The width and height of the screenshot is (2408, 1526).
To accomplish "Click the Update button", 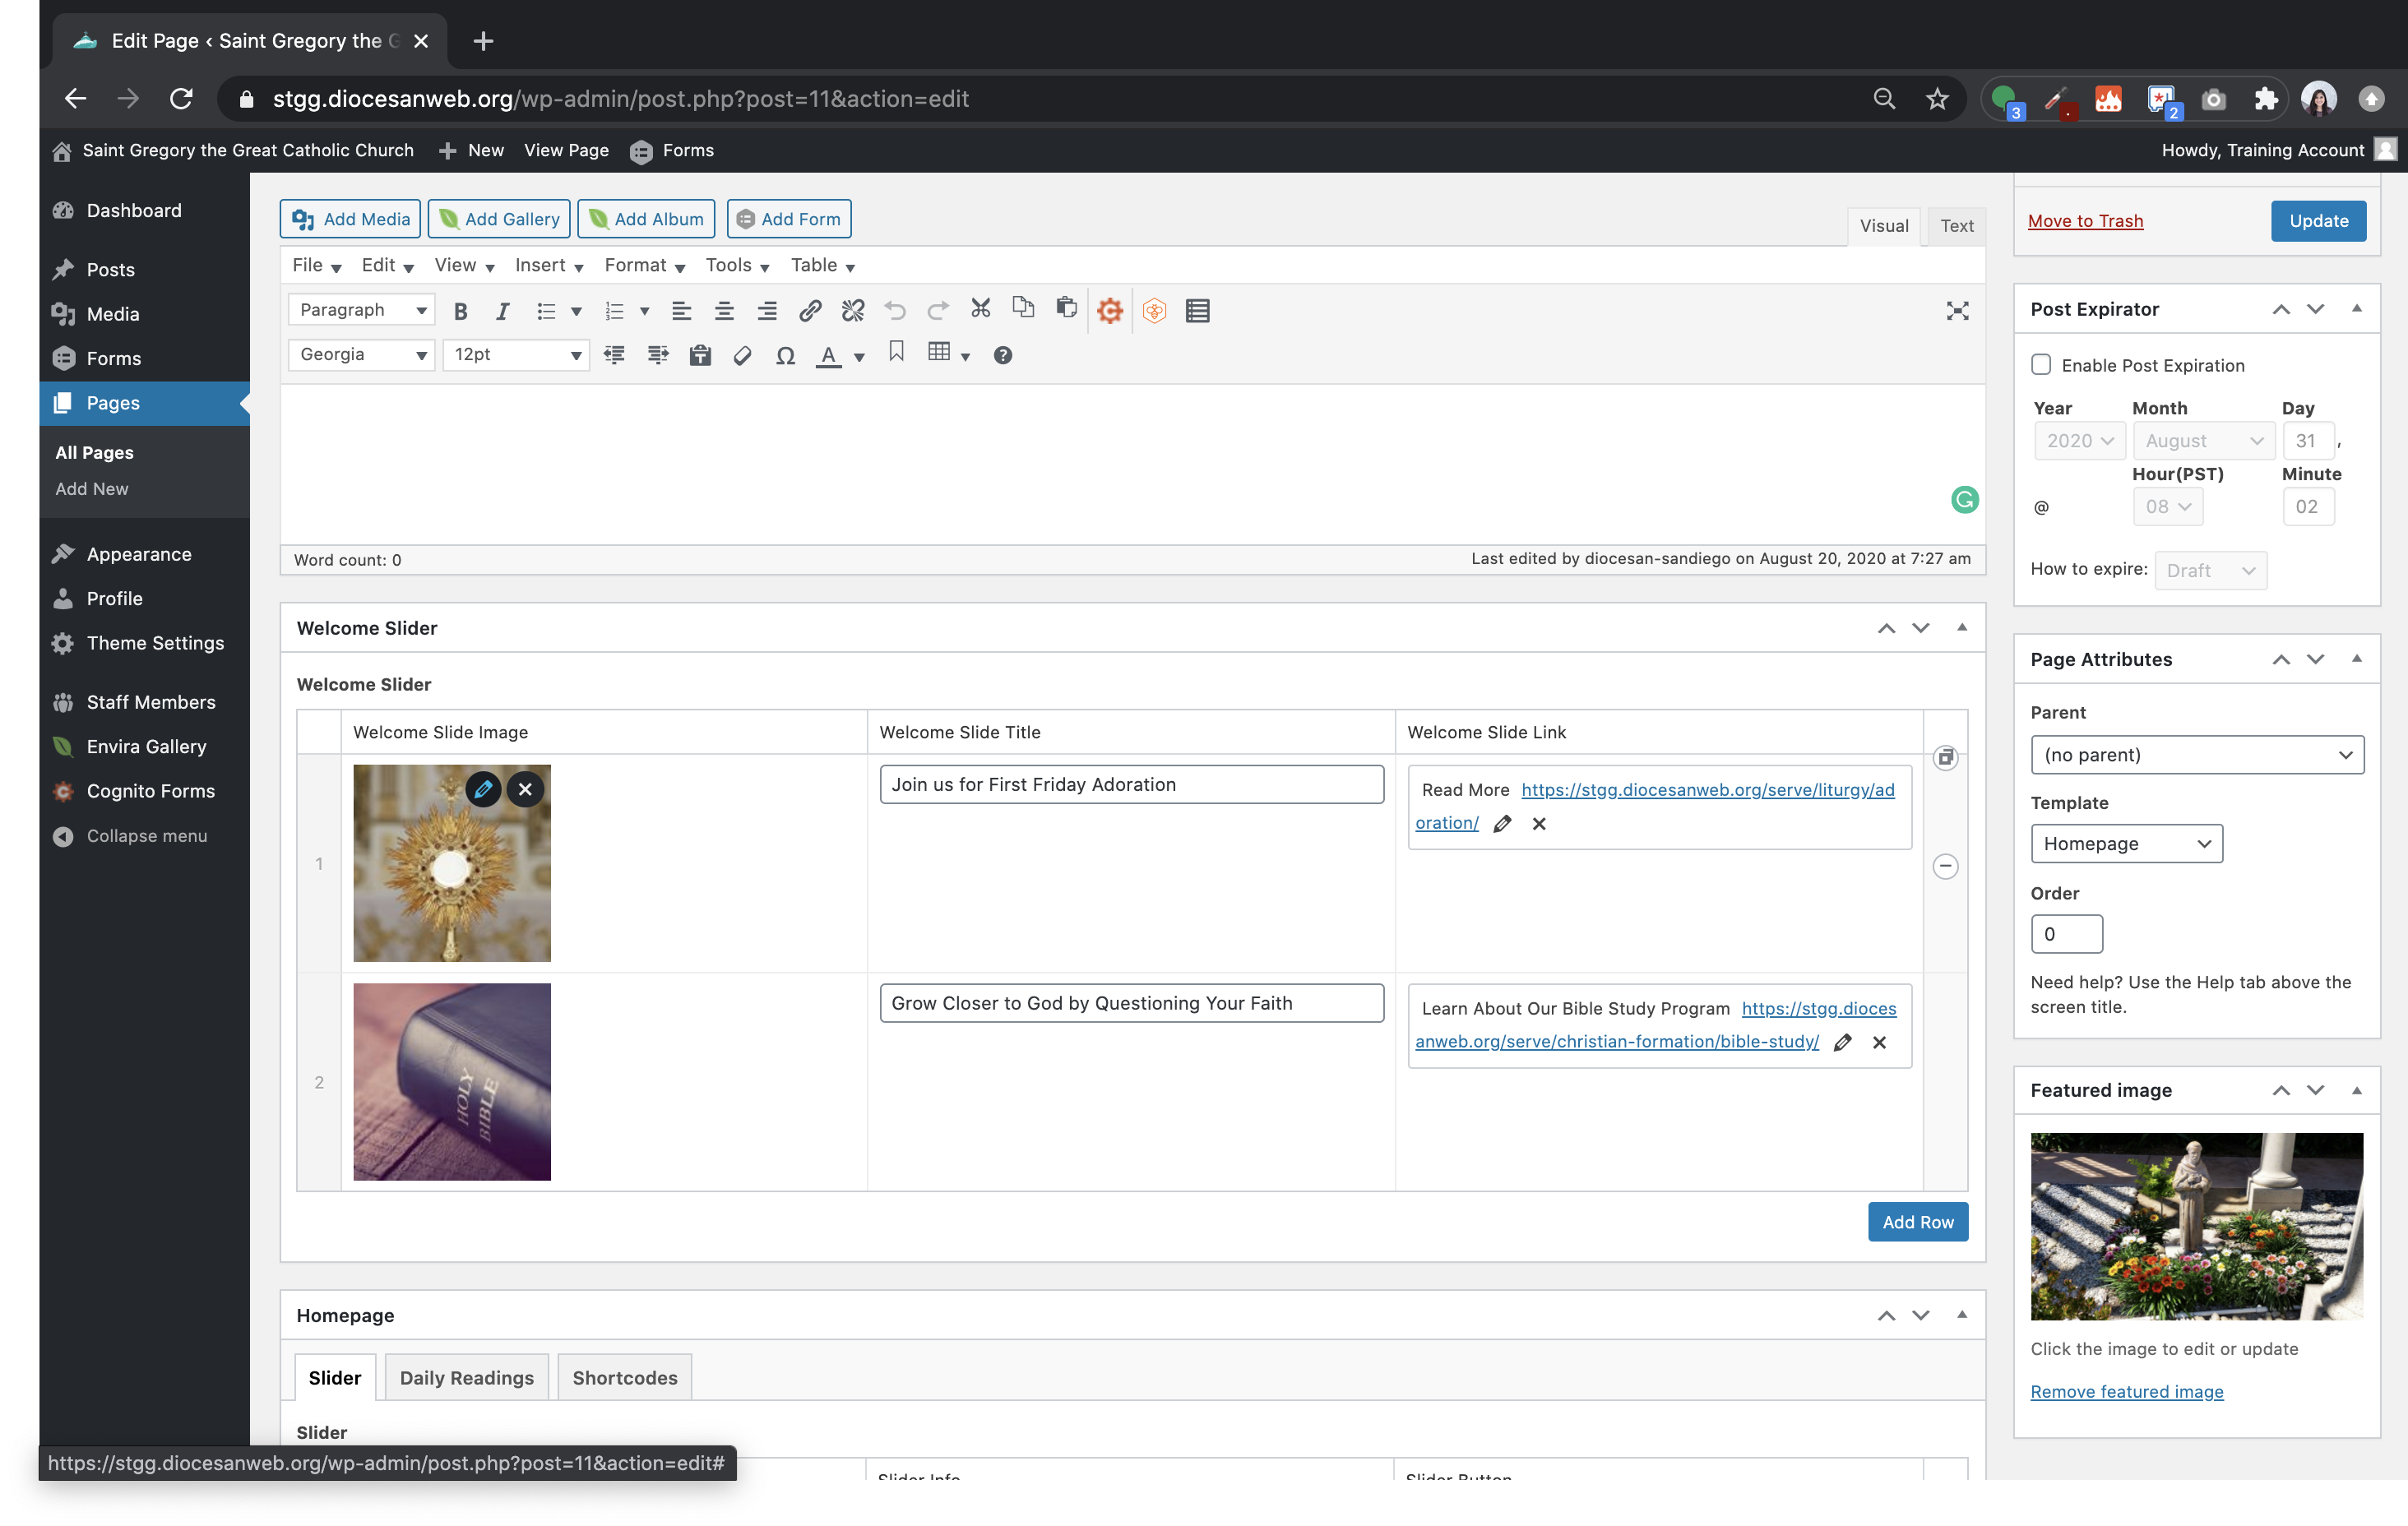I will point(2318,221).
